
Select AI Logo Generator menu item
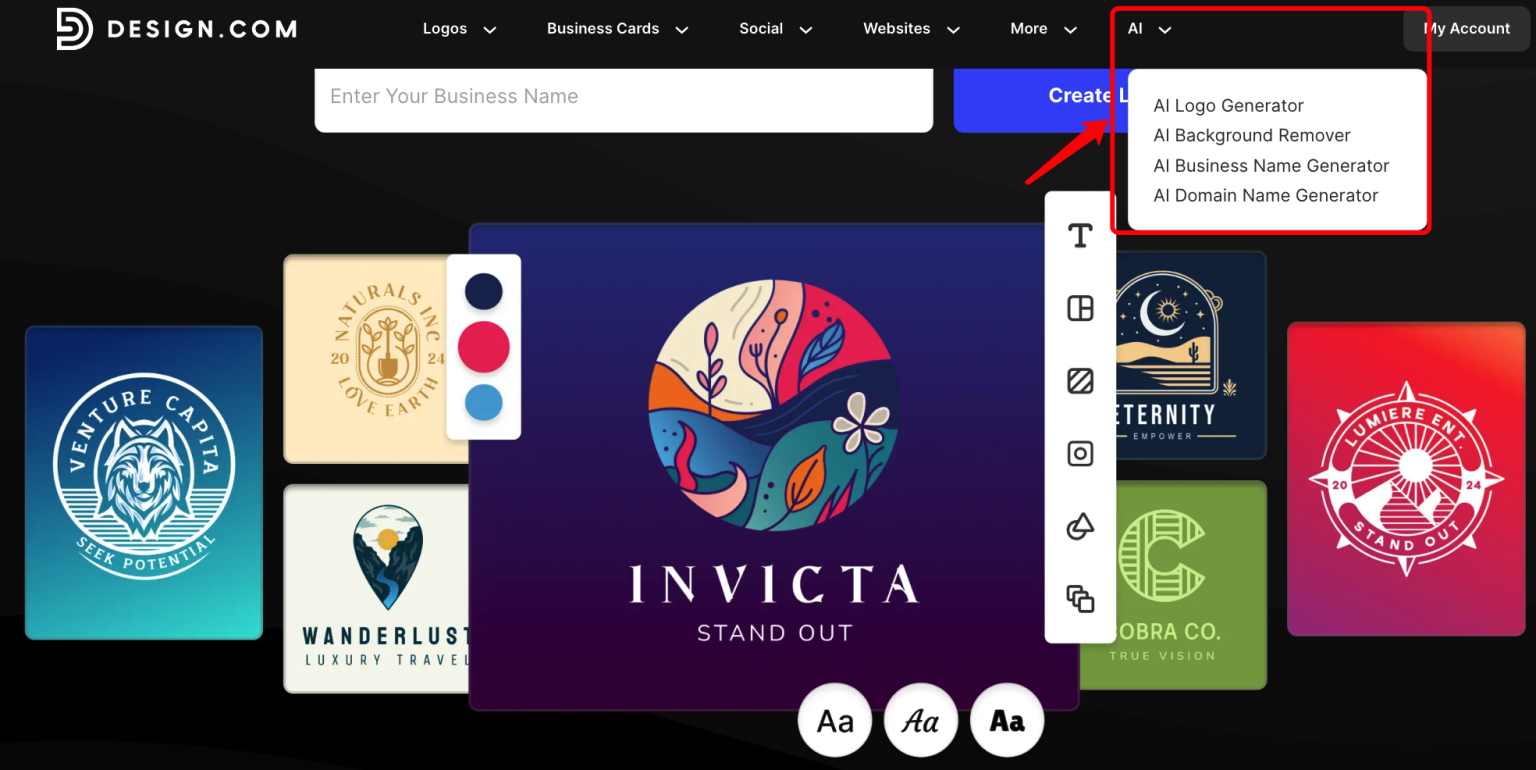(1228, 106)
